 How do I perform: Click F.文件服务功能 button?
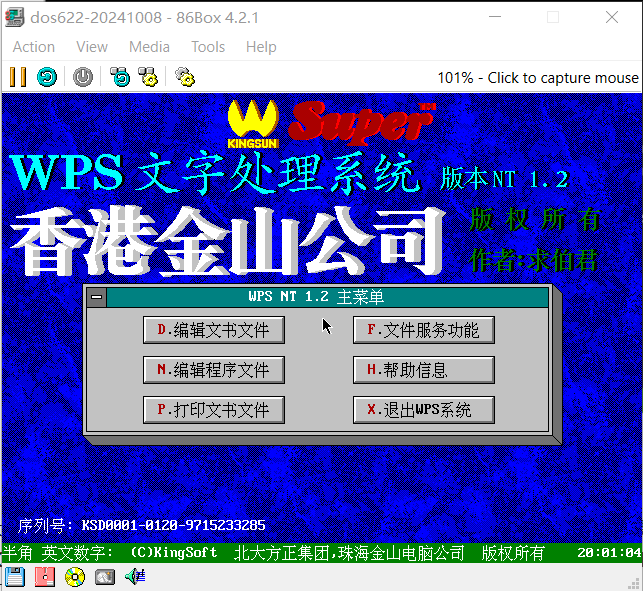click(424, 330)
